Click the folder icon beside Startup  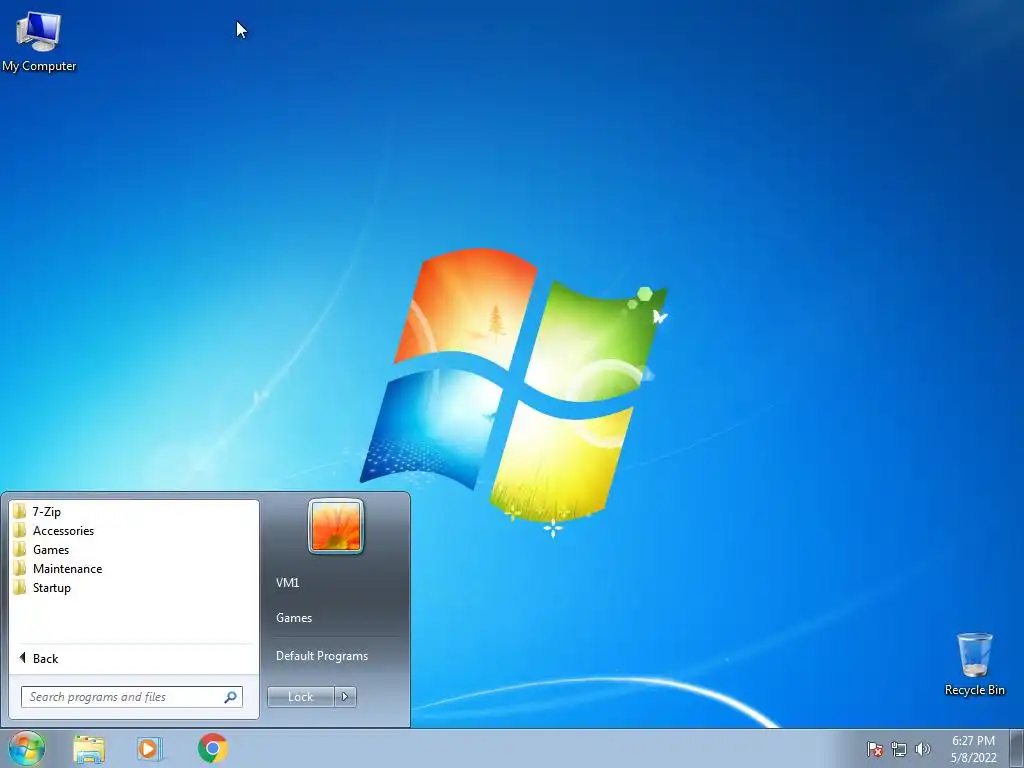[20, 587]
